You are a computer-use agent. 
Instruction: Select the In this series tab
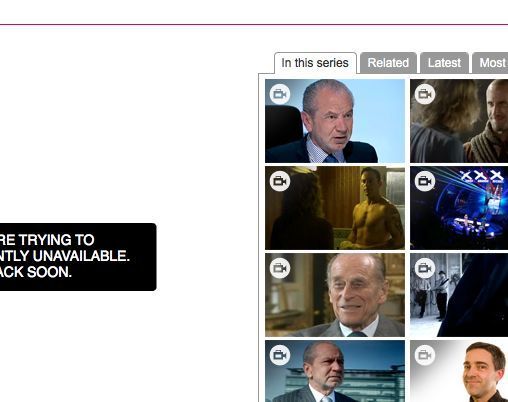(x=315, y=63)
